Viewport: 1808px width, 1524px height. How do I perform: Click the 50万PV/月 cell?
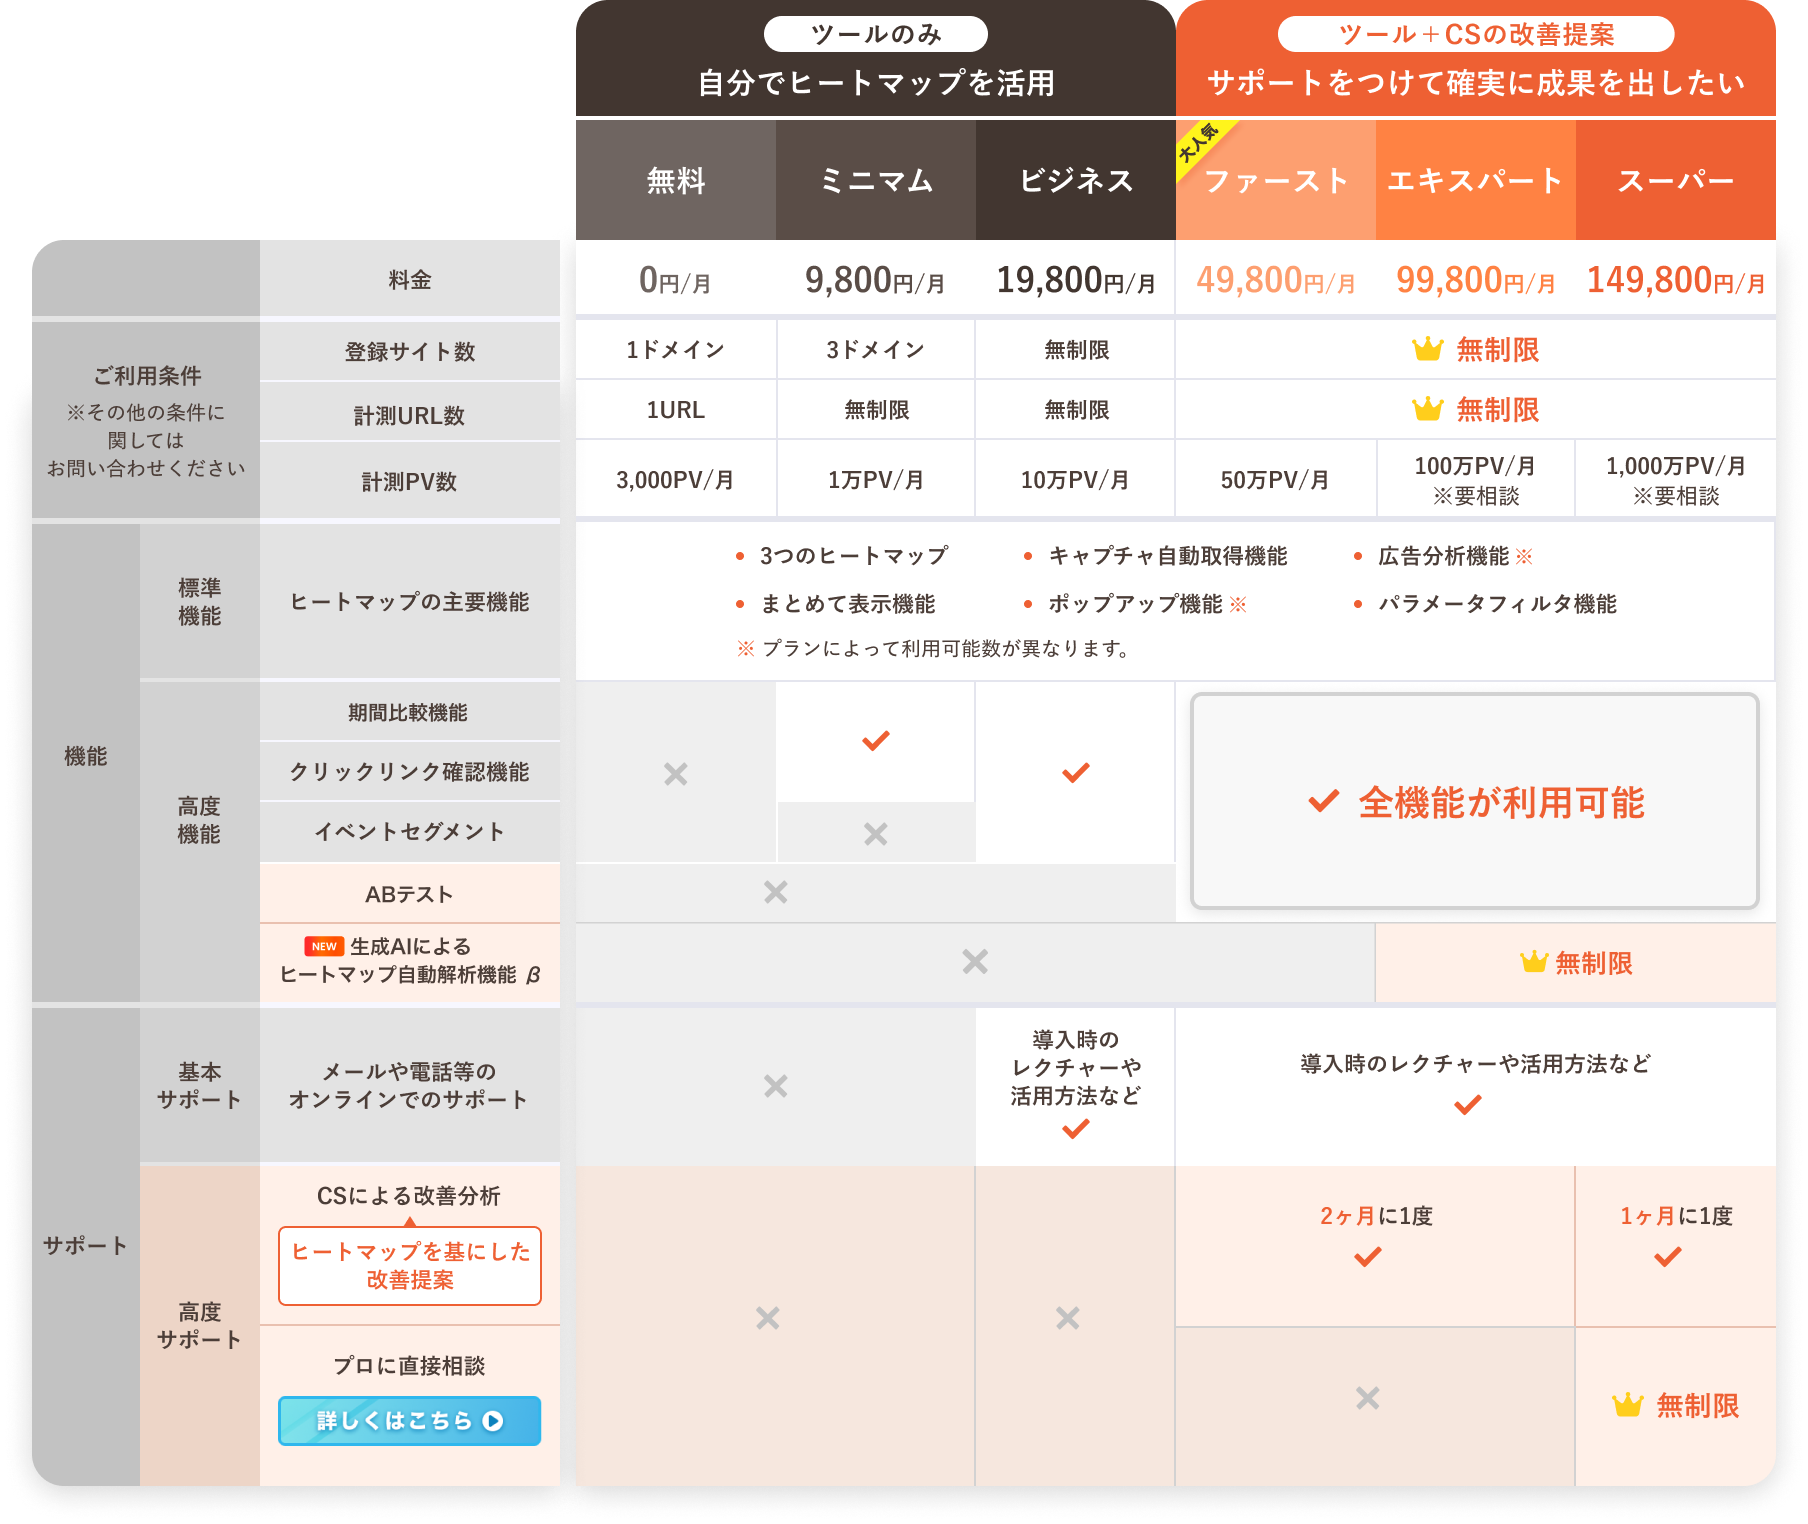click(x=1276, y=480)
